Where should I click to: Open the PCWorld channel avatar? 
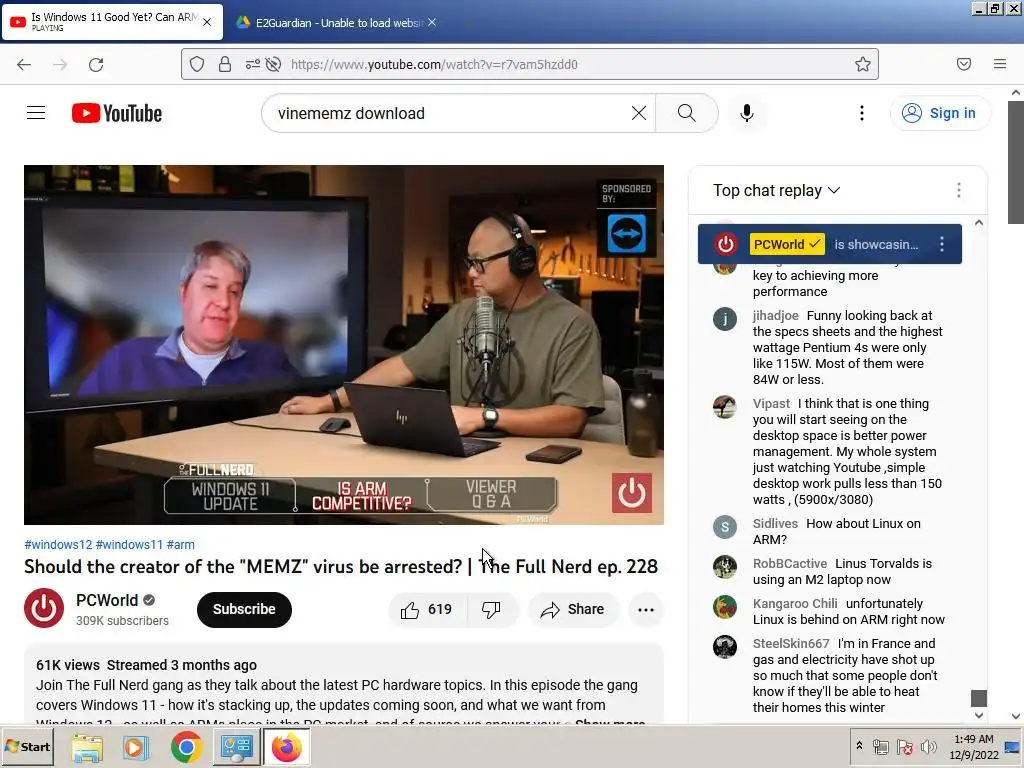(44, 609)
